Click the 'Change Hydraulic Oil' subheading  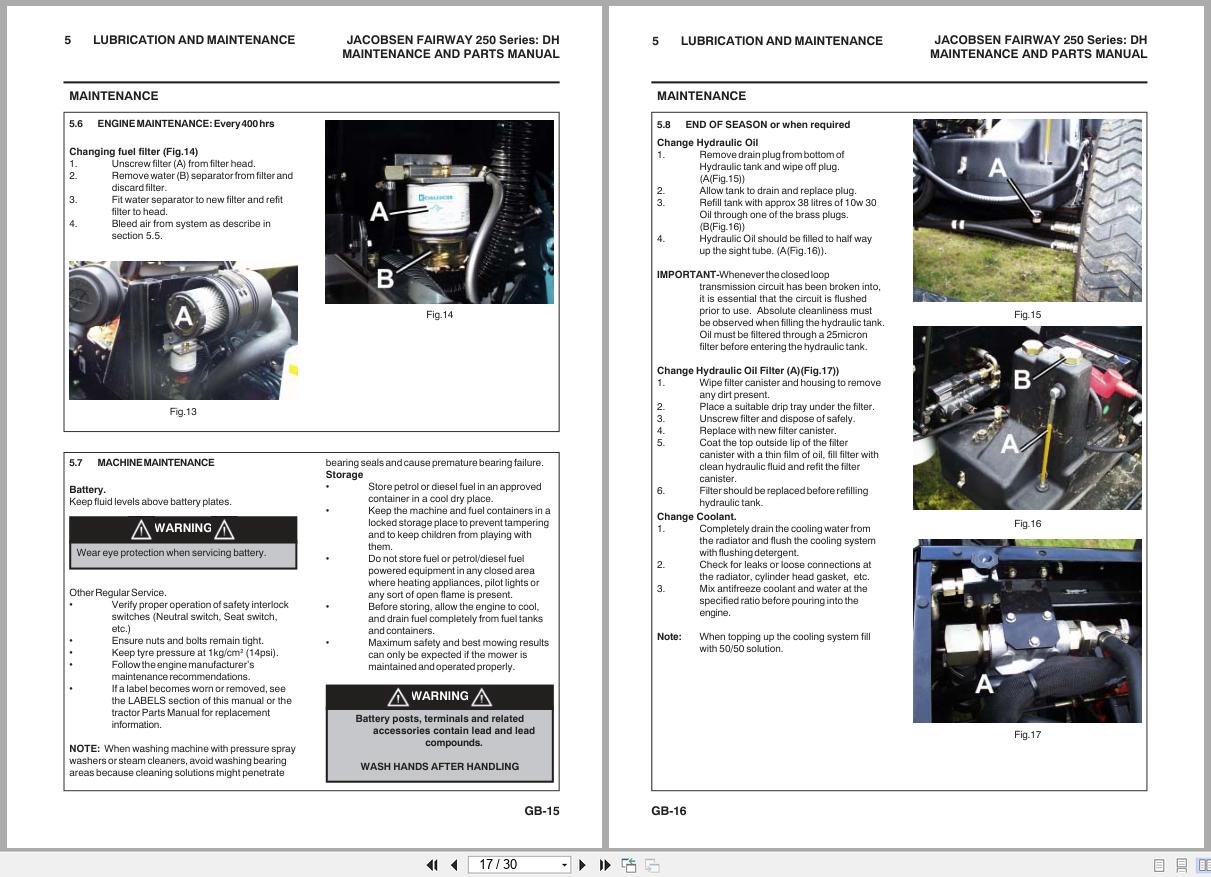pyautogui.click(x=707, y=143)
